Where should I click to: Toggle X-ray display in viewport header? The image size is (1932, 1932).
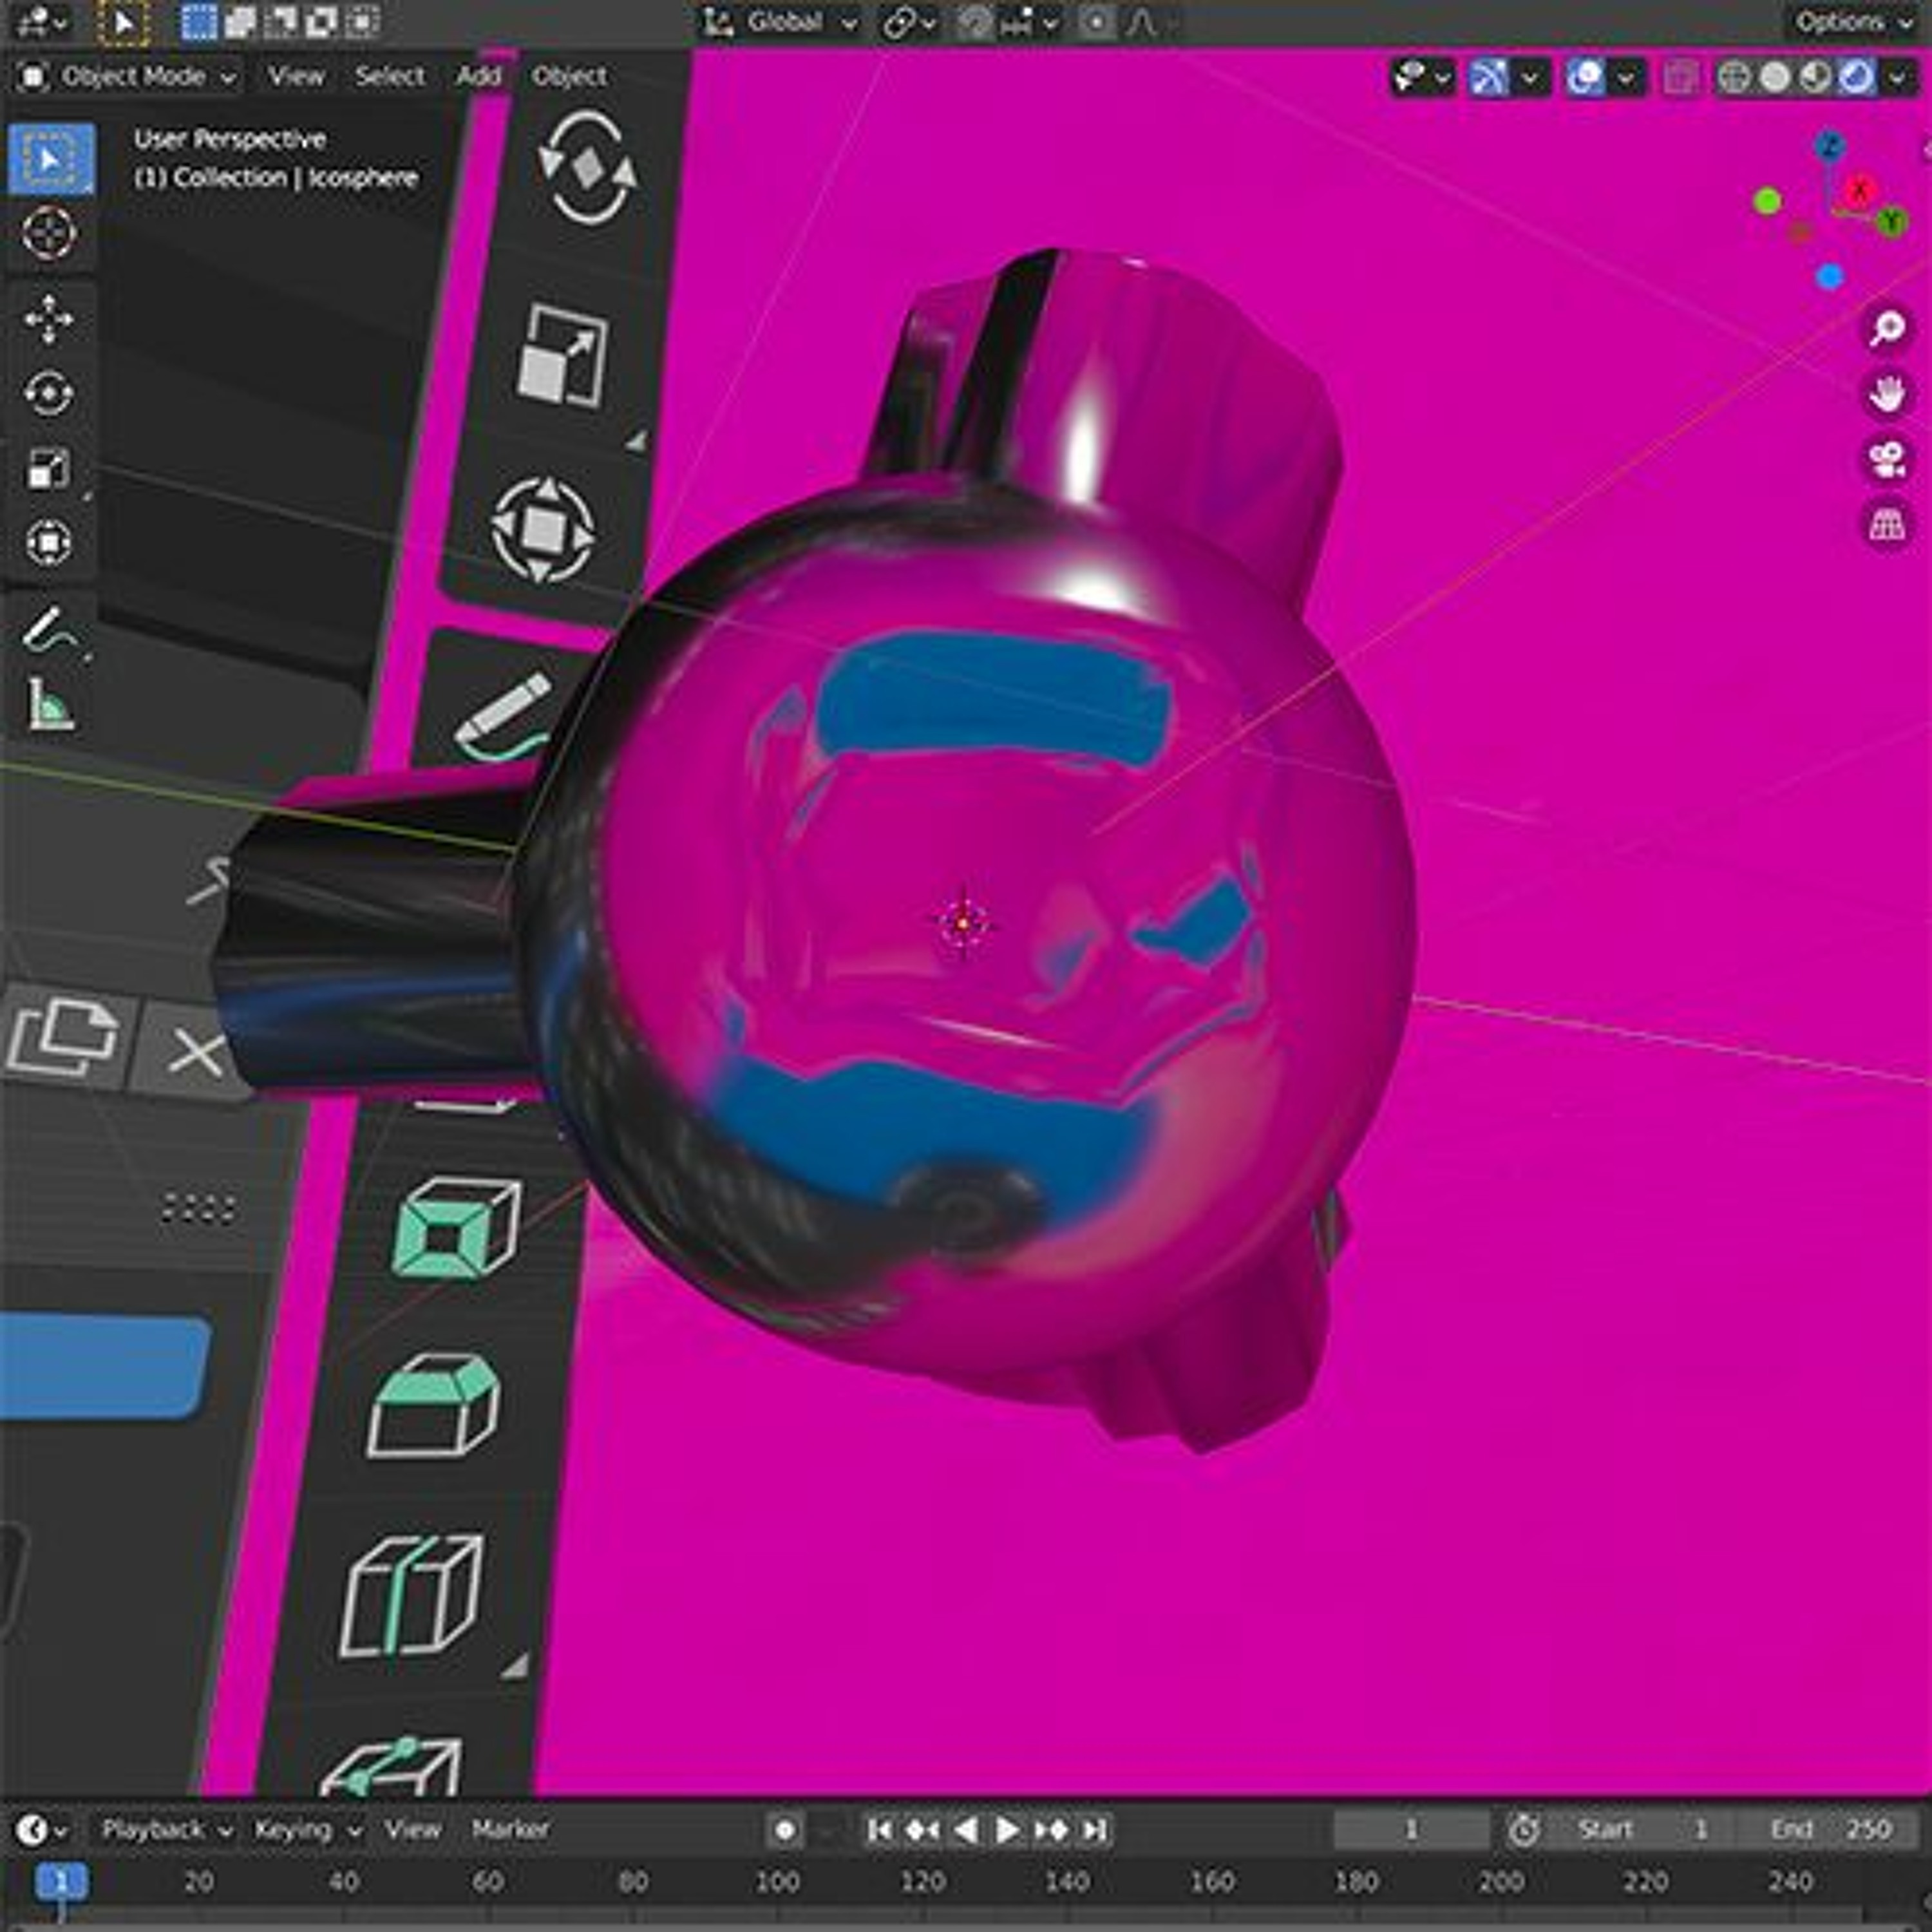coord(1680,77)
